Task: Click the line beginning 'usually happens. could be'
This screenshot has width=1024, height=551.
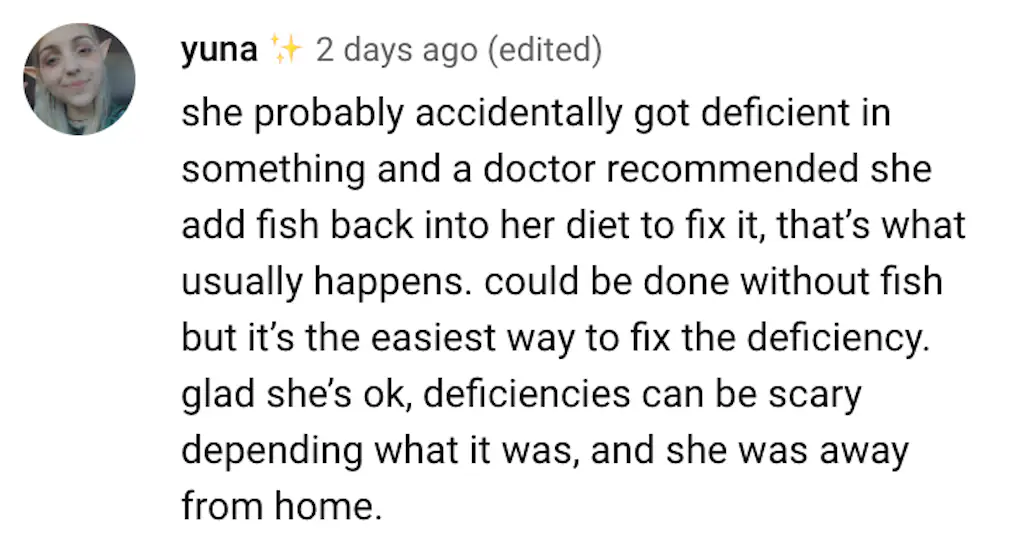Action: click(561, 282)
